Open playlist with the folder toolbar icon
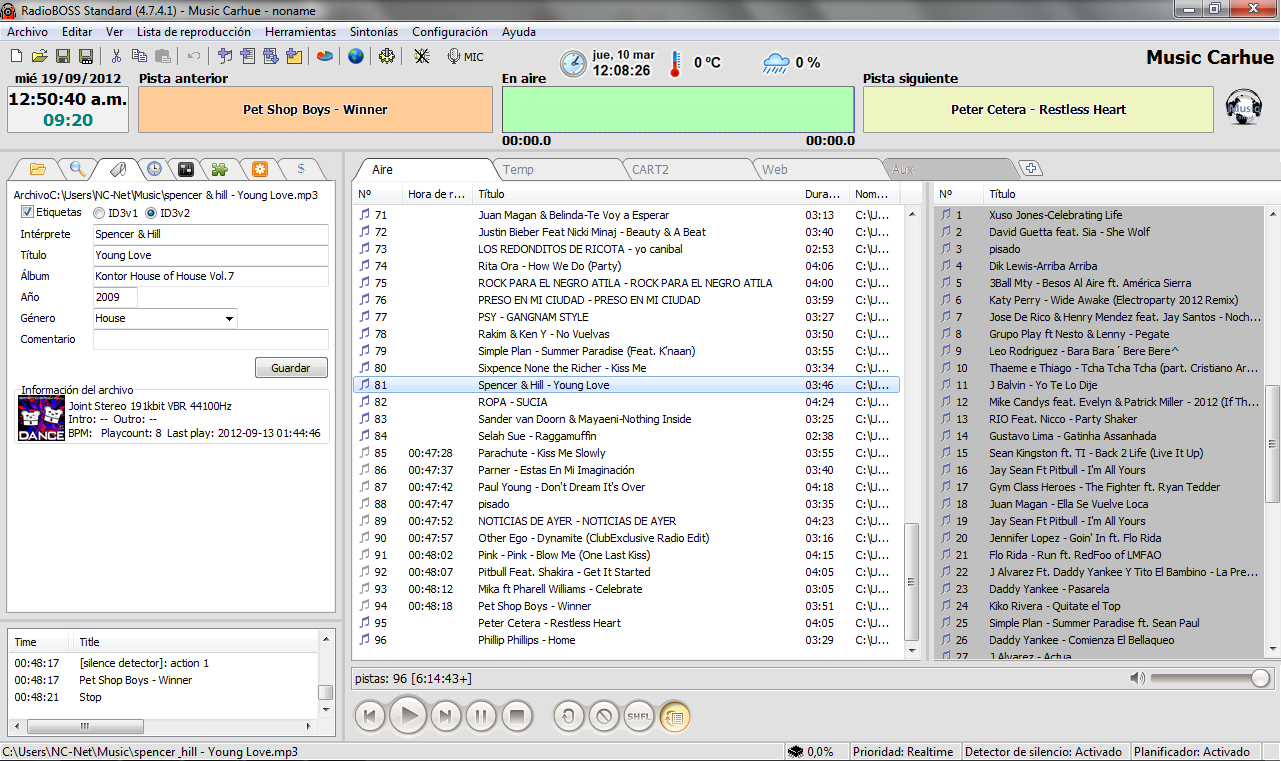Viewport: 1281px width, 761px height. coord(39,57)
